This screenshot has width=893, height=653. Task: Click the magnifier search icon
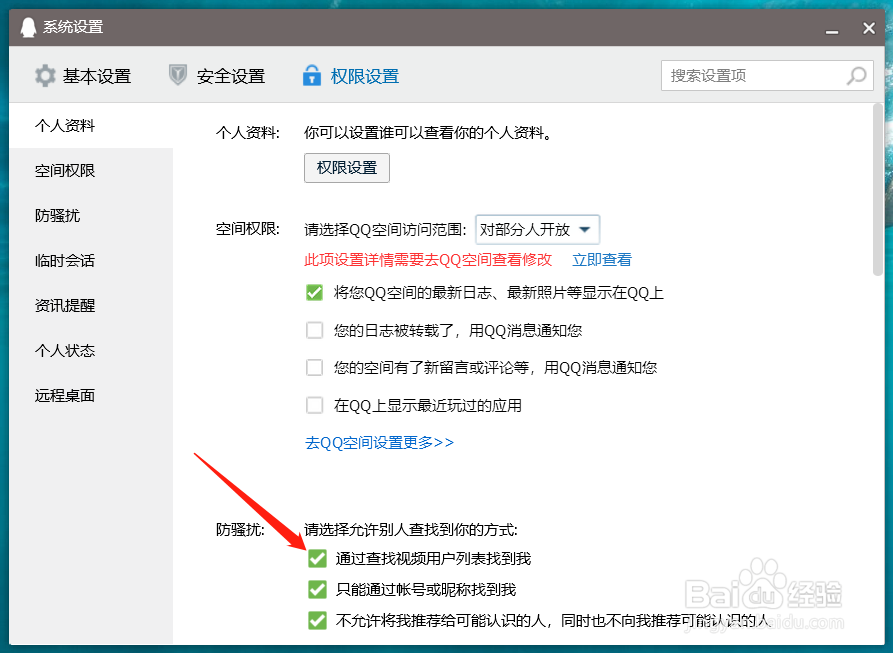pyautogui.click(x=856, y=76)
